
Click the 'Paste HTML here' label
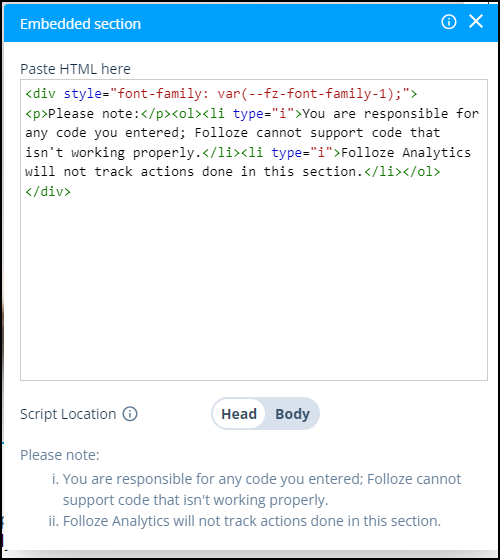(75, 69)
